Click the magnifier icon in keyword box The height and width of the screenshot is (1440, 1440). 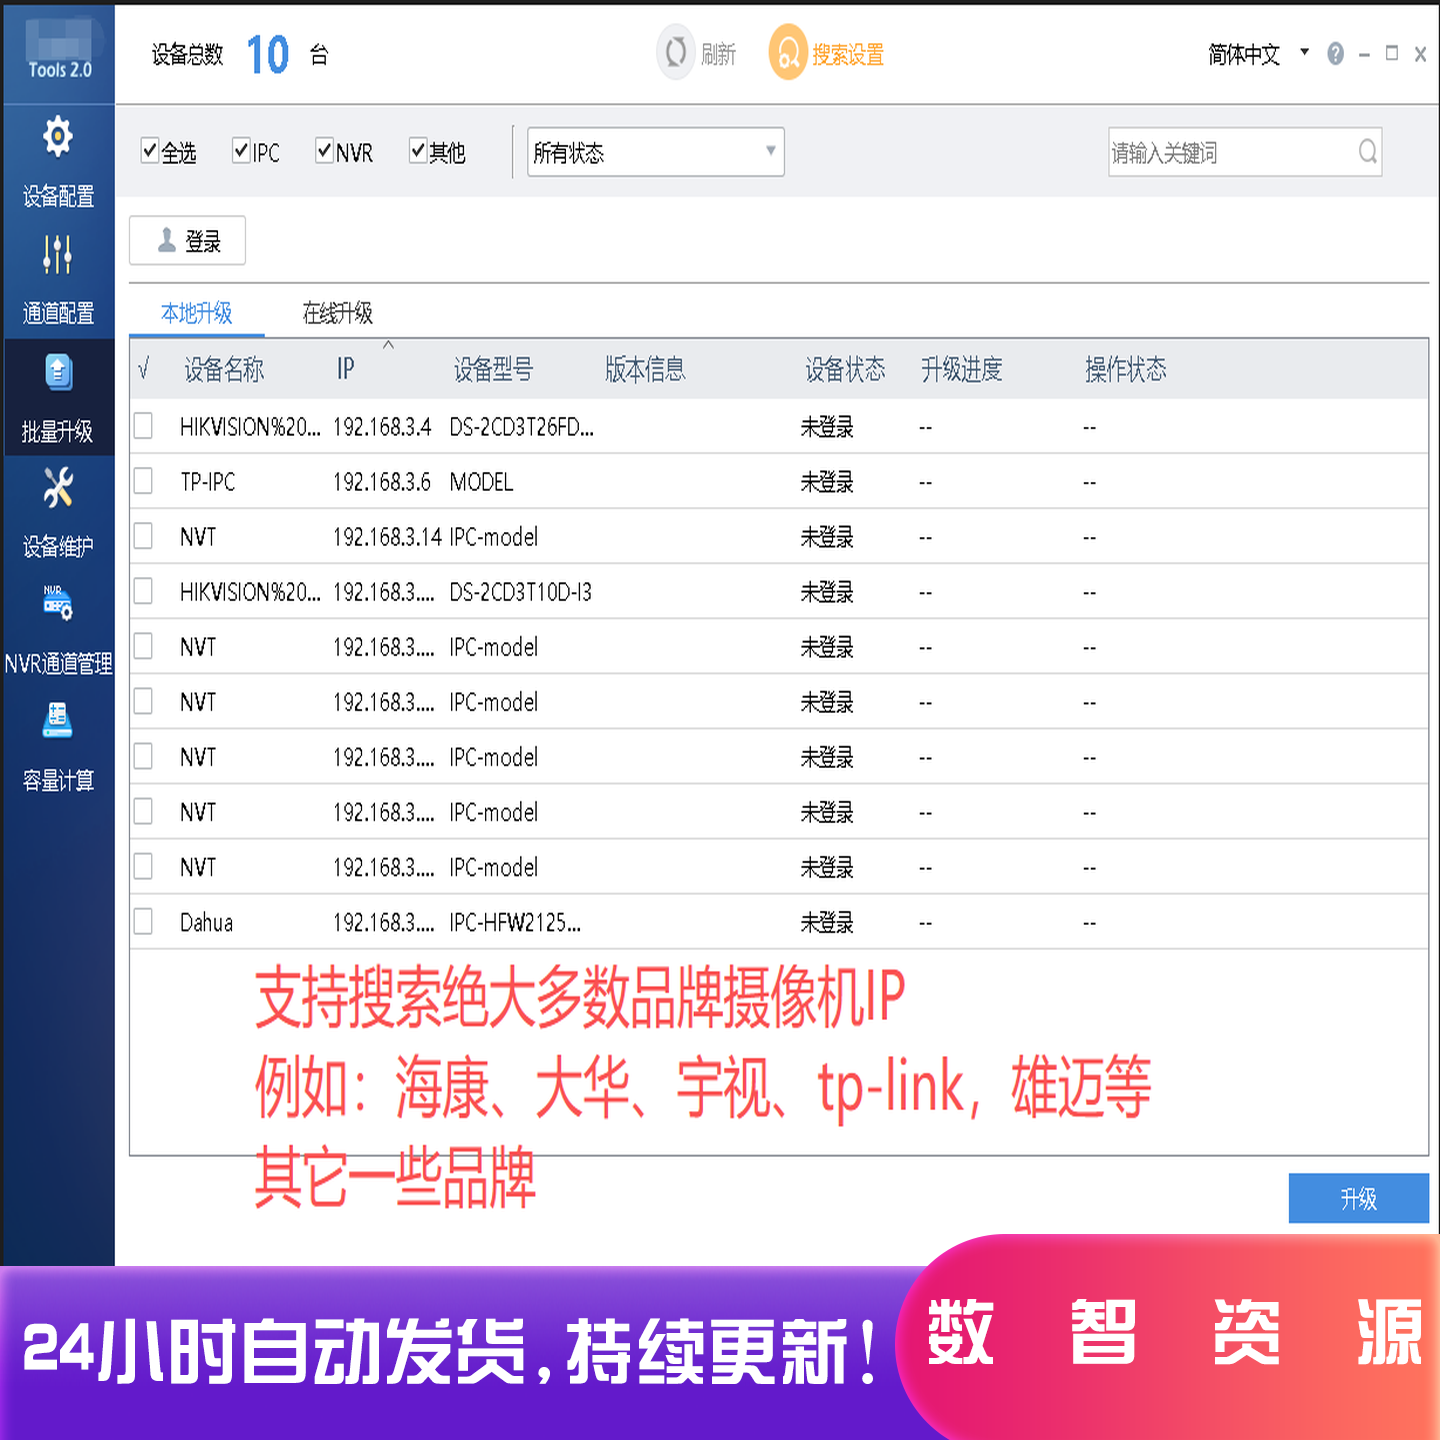(1367, 152)
